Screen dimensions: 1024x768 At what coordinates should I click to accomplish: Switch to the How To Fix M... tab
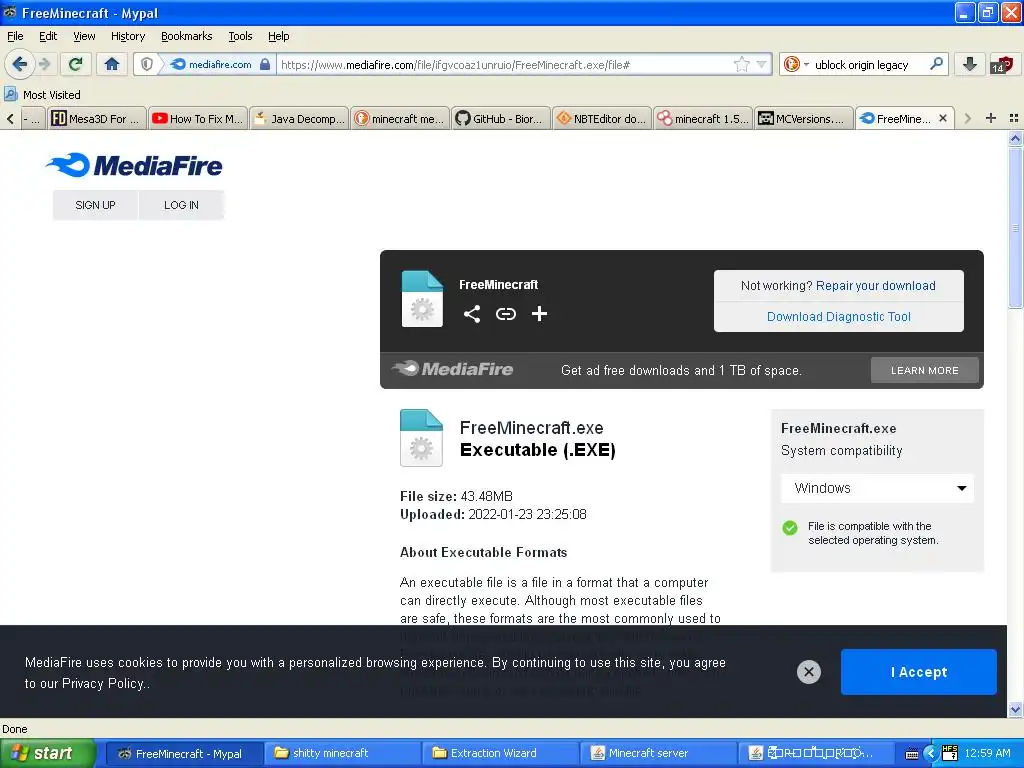[197, 118]
